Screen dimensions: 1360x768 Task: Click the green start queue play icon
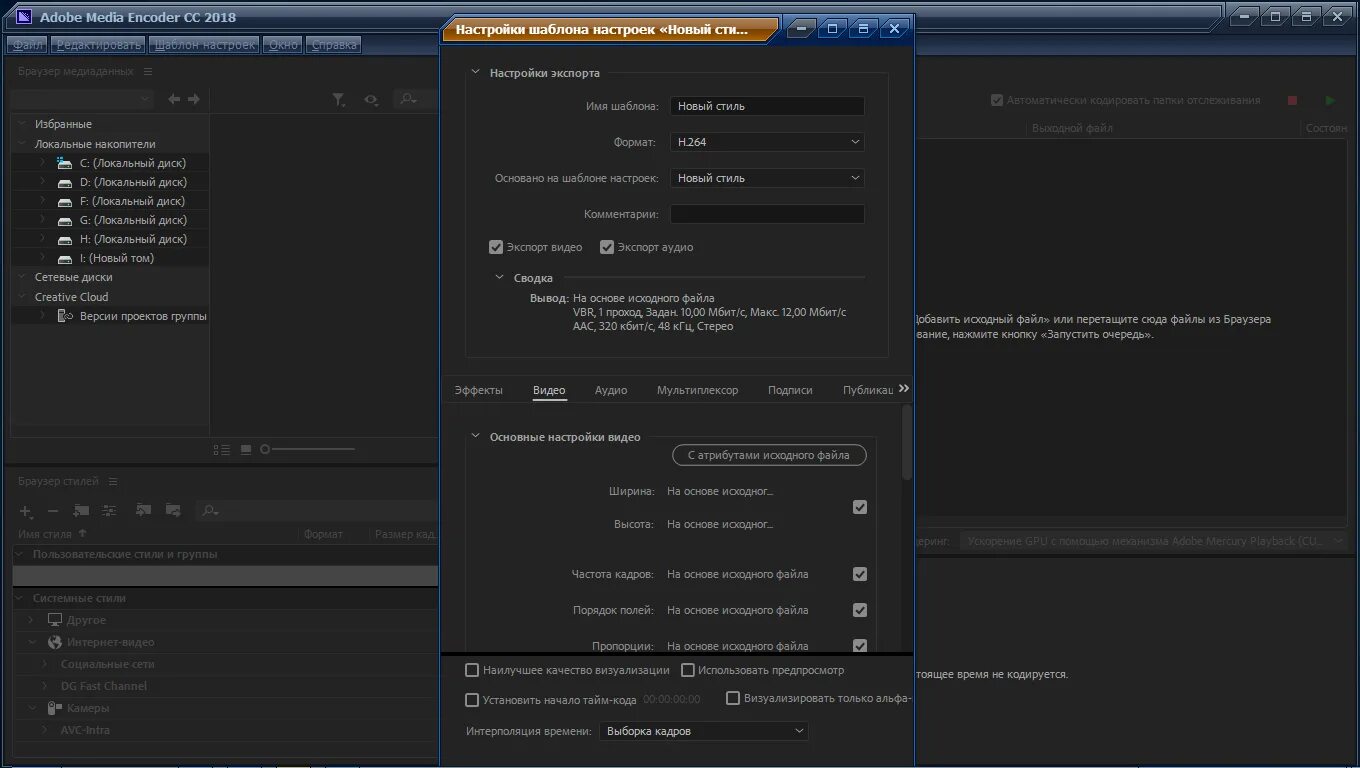(1330, 100)
